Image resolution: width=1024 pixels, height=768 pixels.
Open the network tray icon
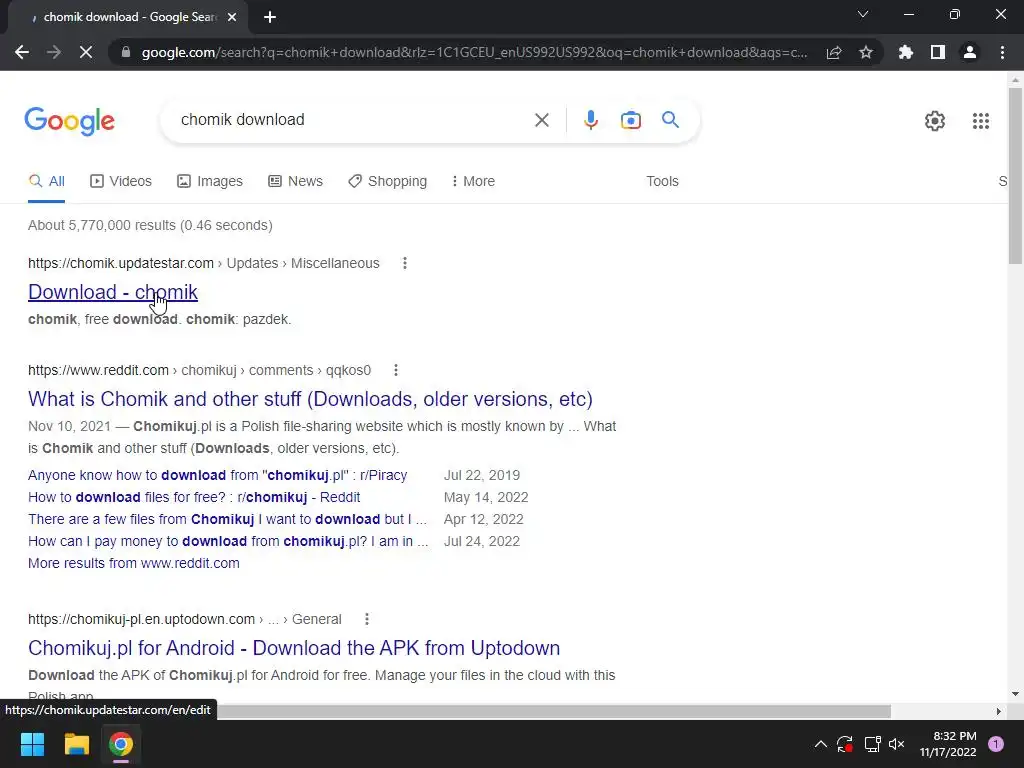[872, 744]
